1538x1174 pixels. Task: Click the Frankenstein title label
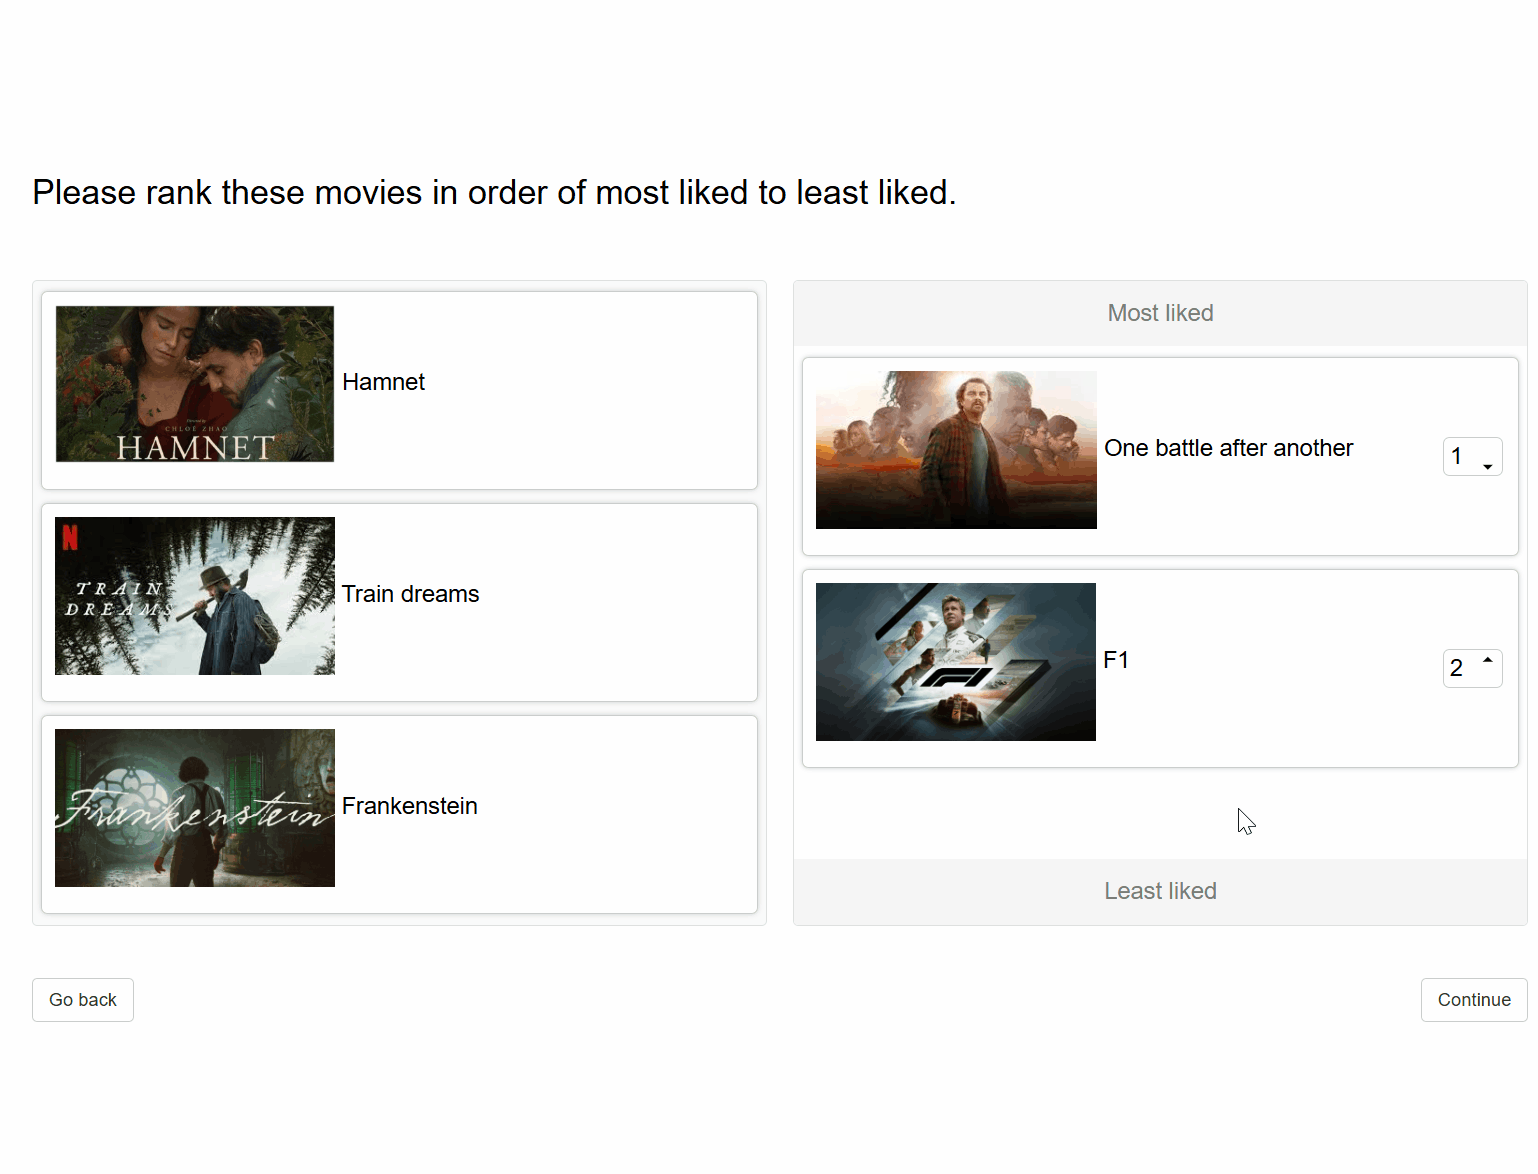409,806
